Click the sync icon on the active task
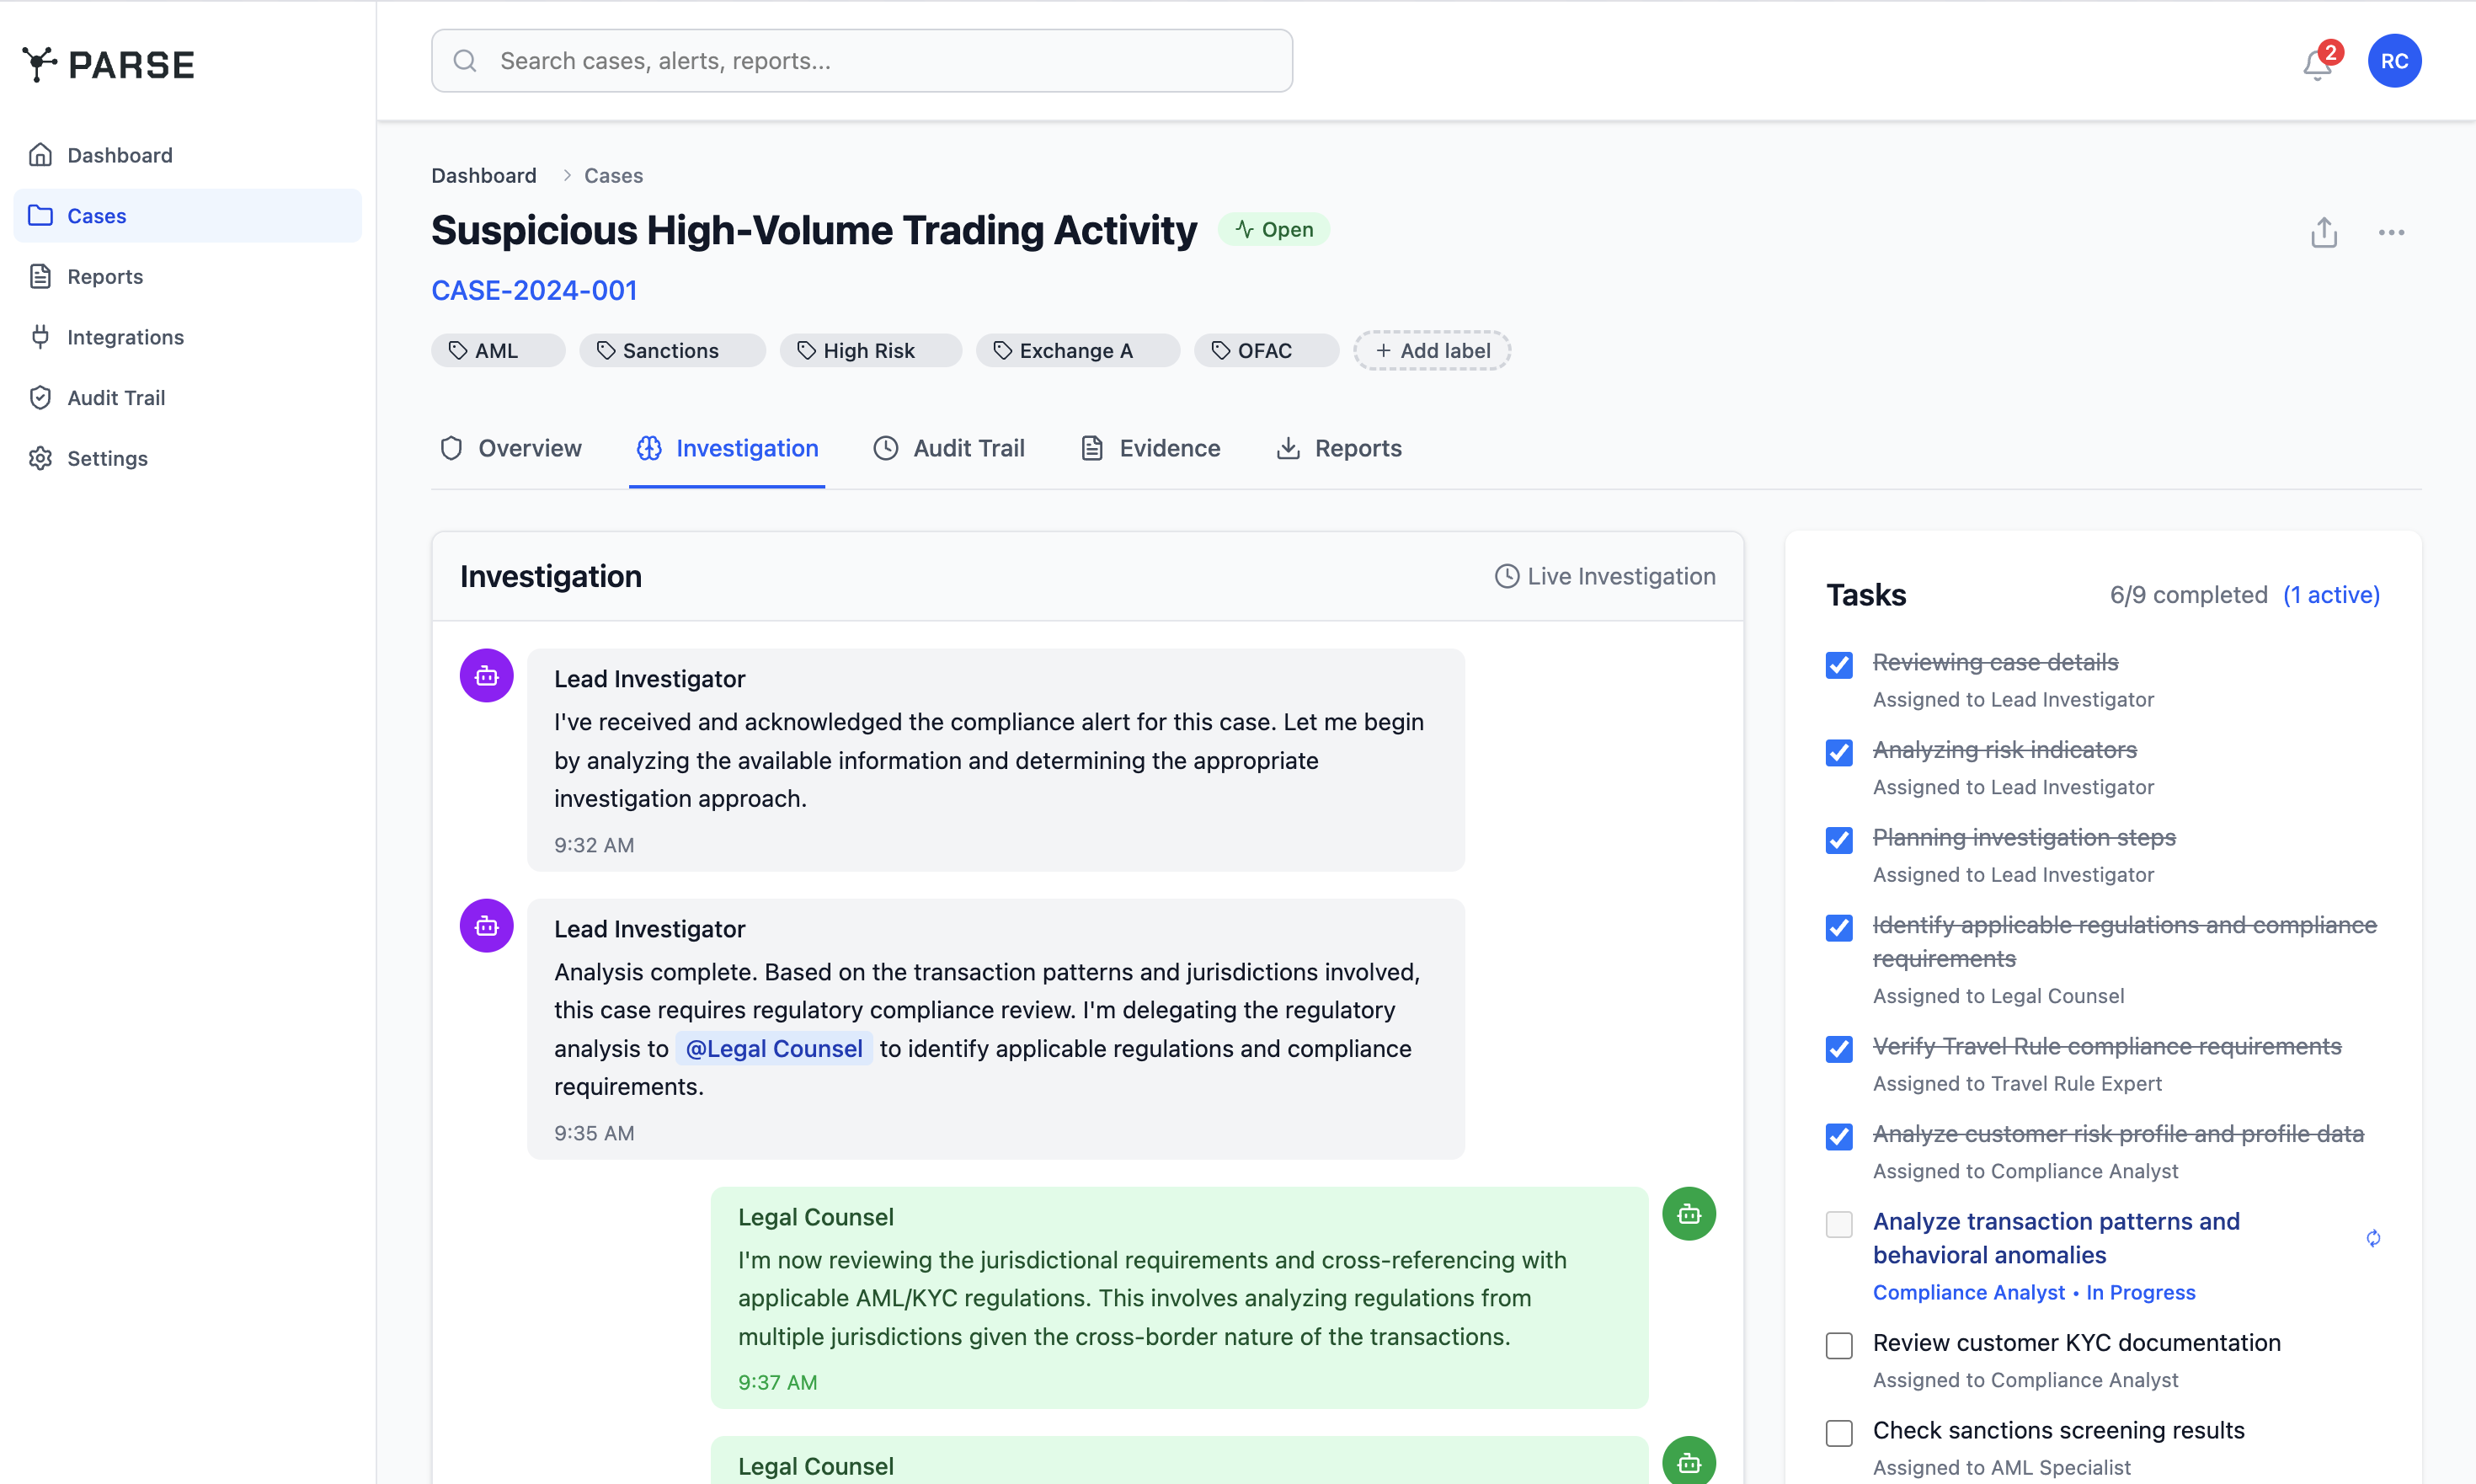The image size is (2476, 1484). 2374,1239
